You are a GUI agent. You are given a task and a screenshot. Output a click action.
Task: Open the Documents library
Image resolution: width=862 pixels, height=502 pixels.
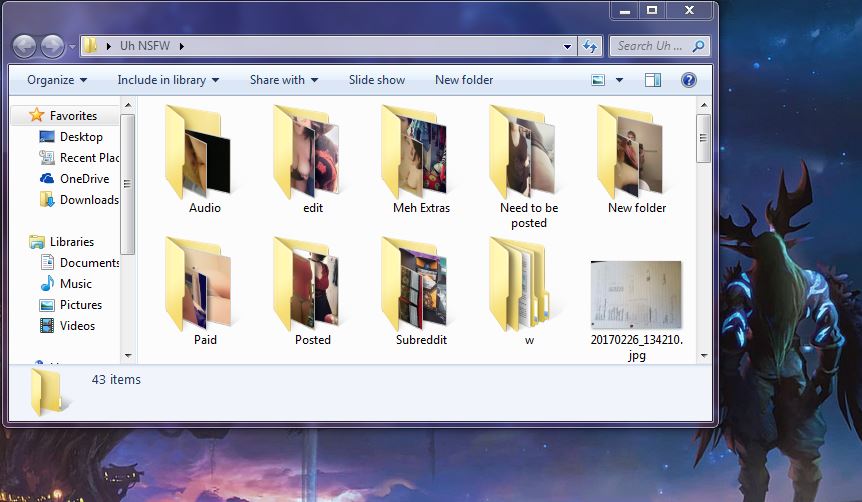tap(79, 263)
